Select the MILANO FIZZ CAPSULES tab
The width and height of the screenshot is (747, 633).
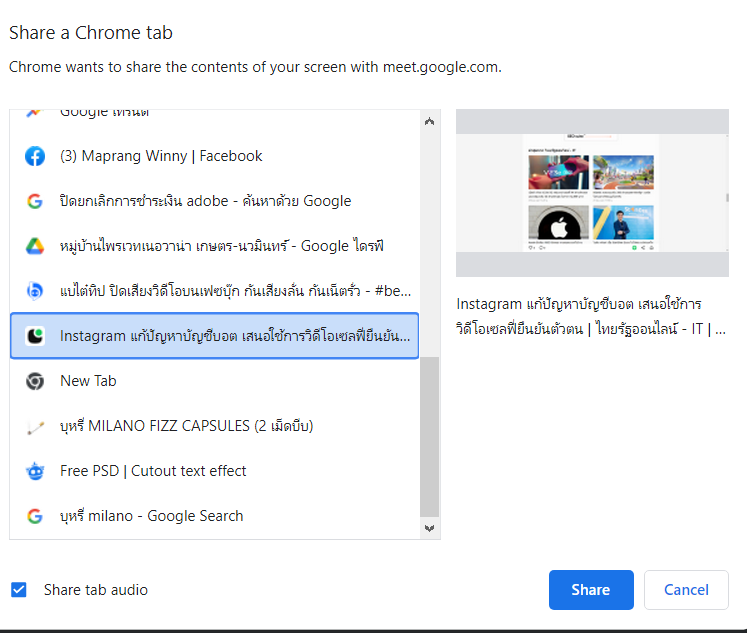[x=214, y=426]
